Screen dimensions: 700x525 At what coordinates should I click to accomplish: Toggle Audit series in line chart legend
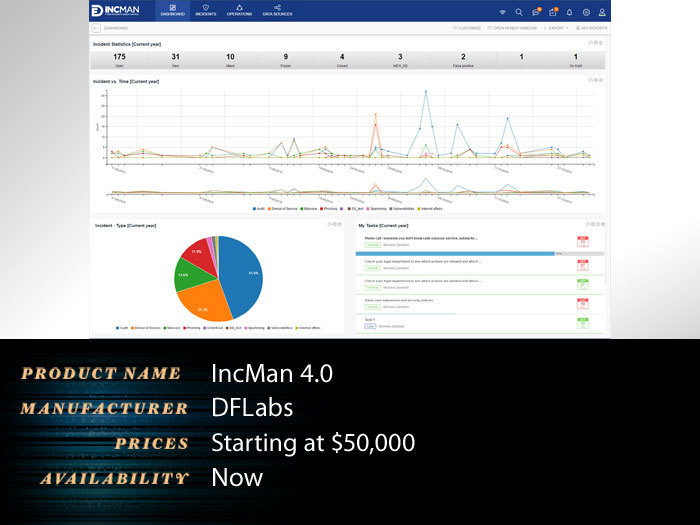pos(259,208)
